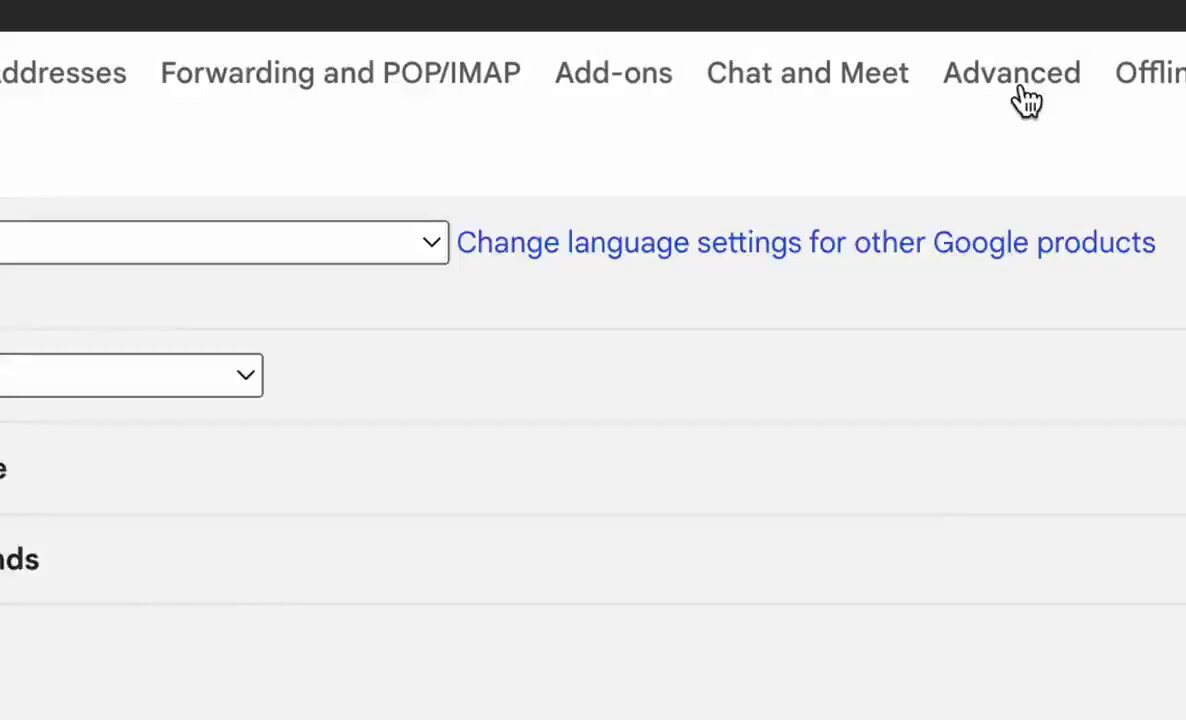Click the shorter dropdown's chevron arrow
The image size is (1186, 720).
245,375
